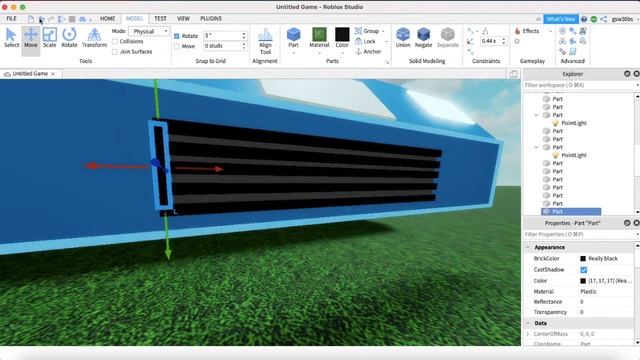Click the stop square icon in quick access
The image size is (640, 360).
click(72, 19)
